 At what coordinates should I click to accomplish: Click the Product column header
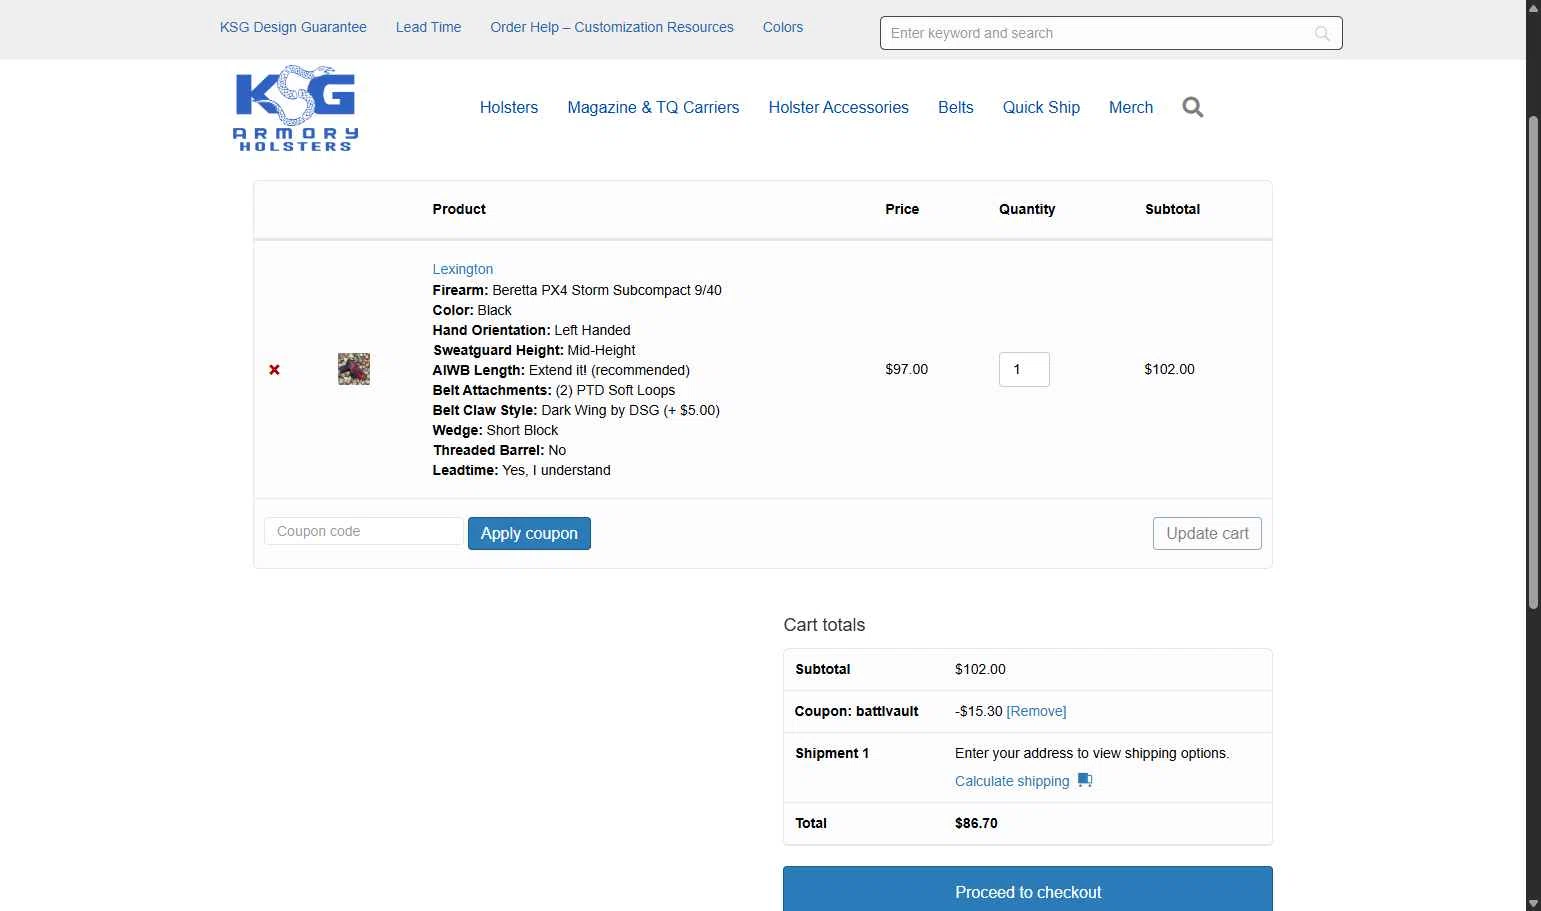click(x=459, y=209)
